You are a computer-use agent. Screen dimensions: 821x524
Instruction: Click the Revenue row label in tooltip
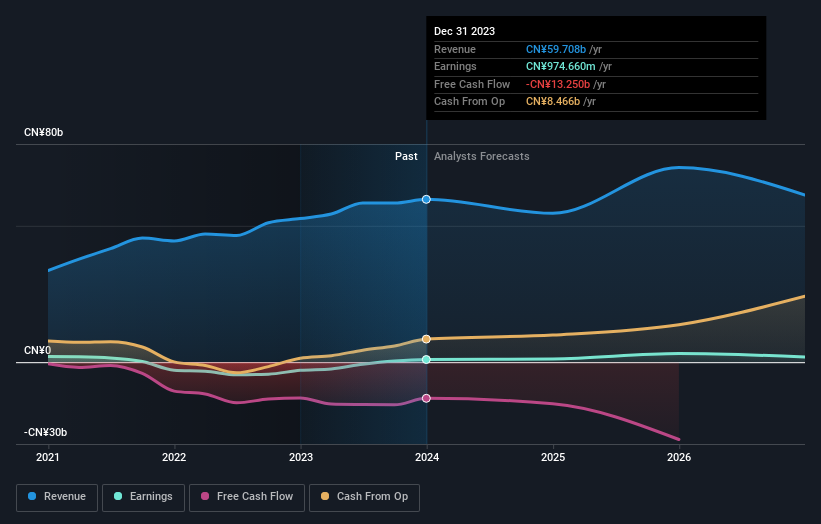click(x=455, y=49)
